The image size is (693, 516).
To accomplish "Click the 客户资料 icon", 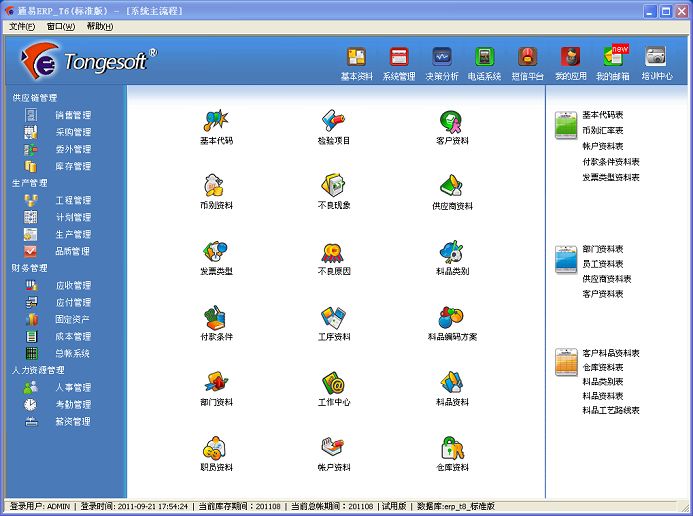I will coord(452,122).
